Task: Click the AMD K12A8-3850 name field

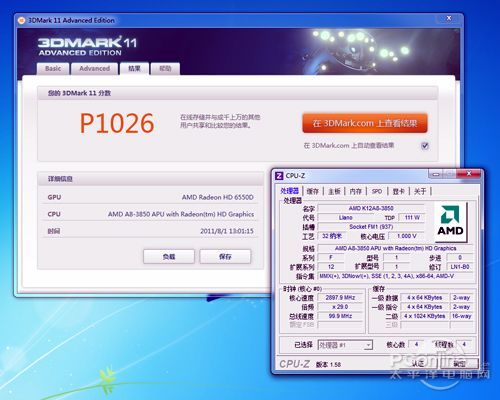Action: (371, 208)
